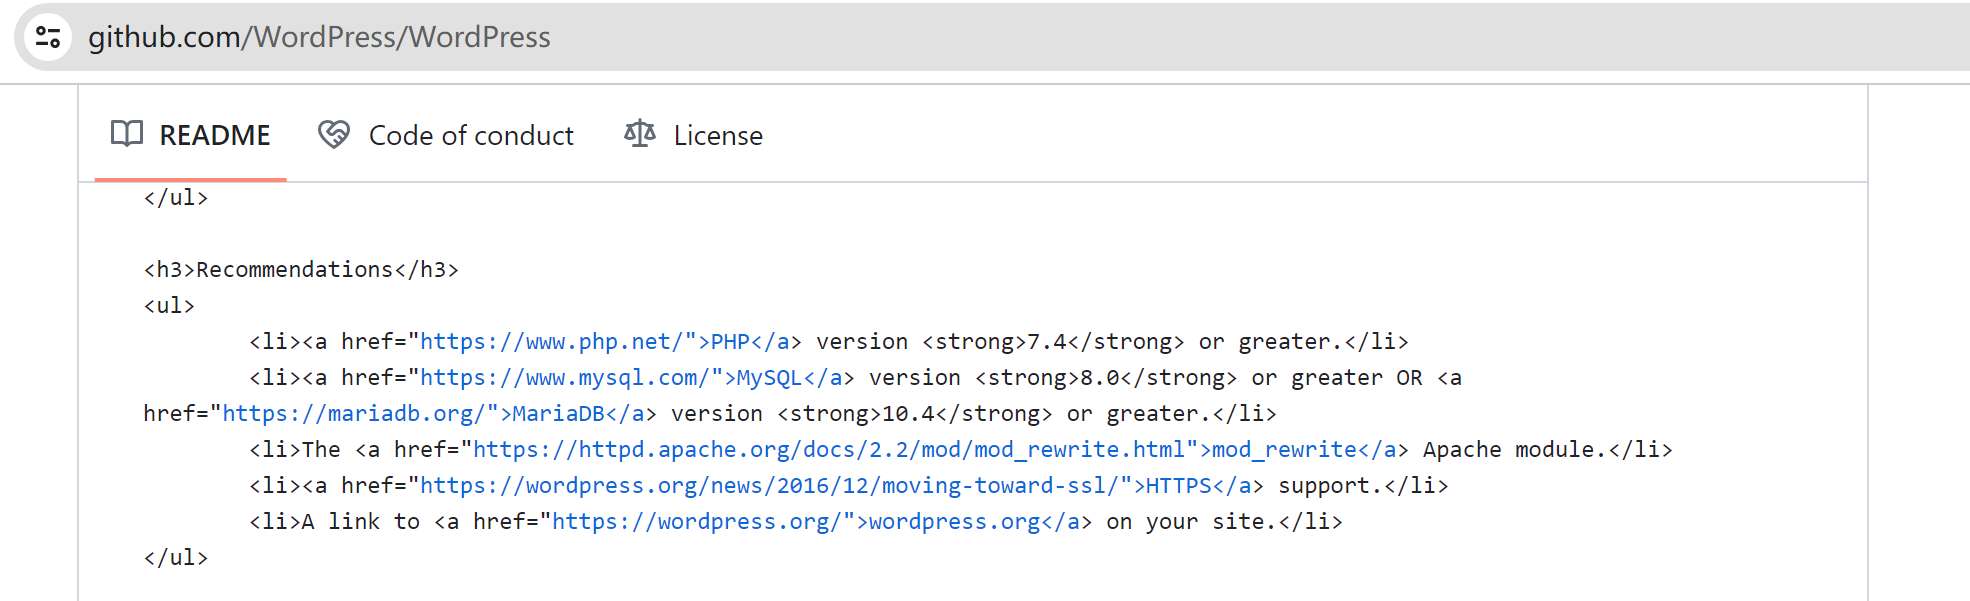This screenshot has width=1970, height=601.
Task: Select the License tab label
Action: (x=718, y=136)
